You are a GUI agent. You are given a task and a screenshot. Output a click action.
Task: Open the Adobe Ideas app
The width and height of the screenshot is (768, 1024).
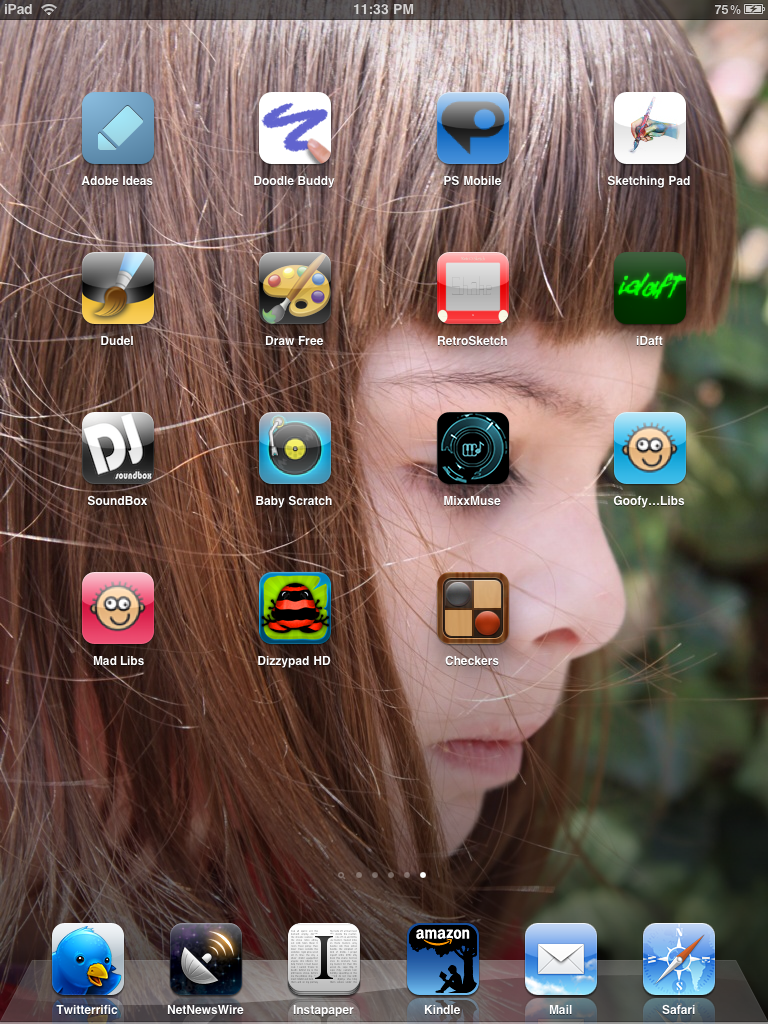[x=118, y=129]
